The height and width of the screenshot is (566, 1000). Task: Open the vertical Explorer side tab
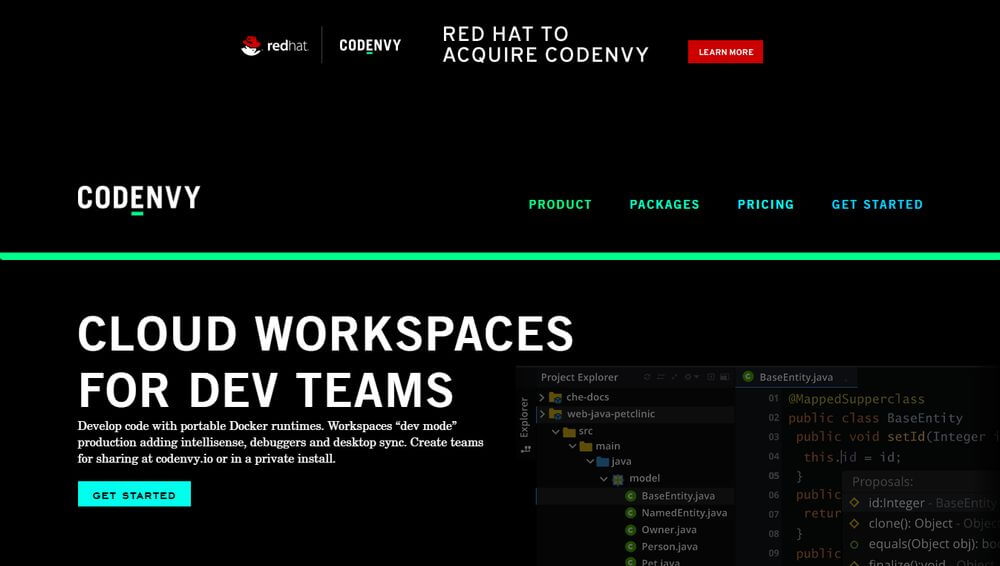[524, 417]
